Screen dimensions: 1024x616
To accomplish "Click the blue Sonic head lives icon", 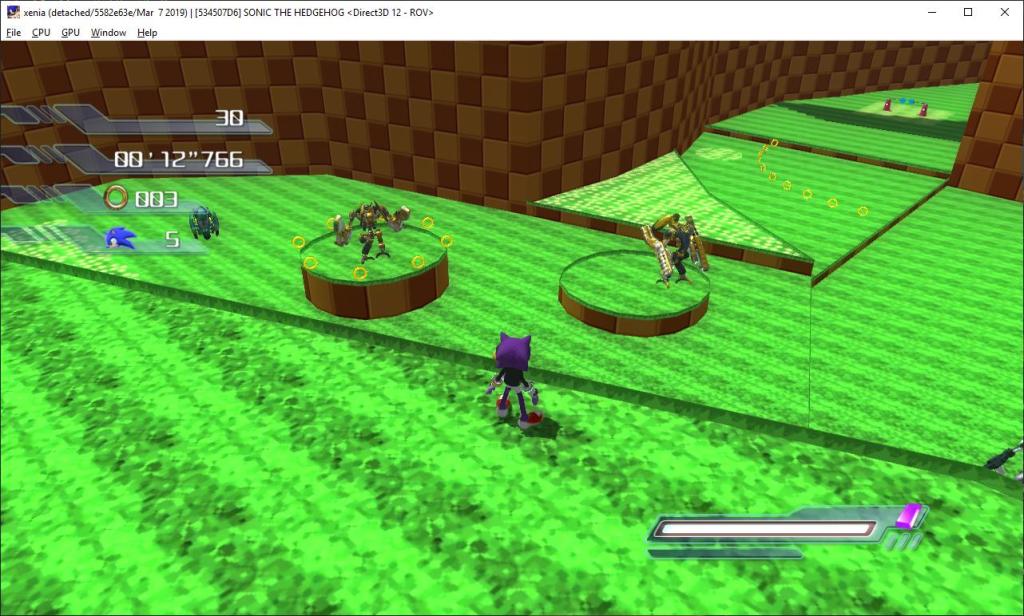I will pyautogui.click(x=121, y=238).
